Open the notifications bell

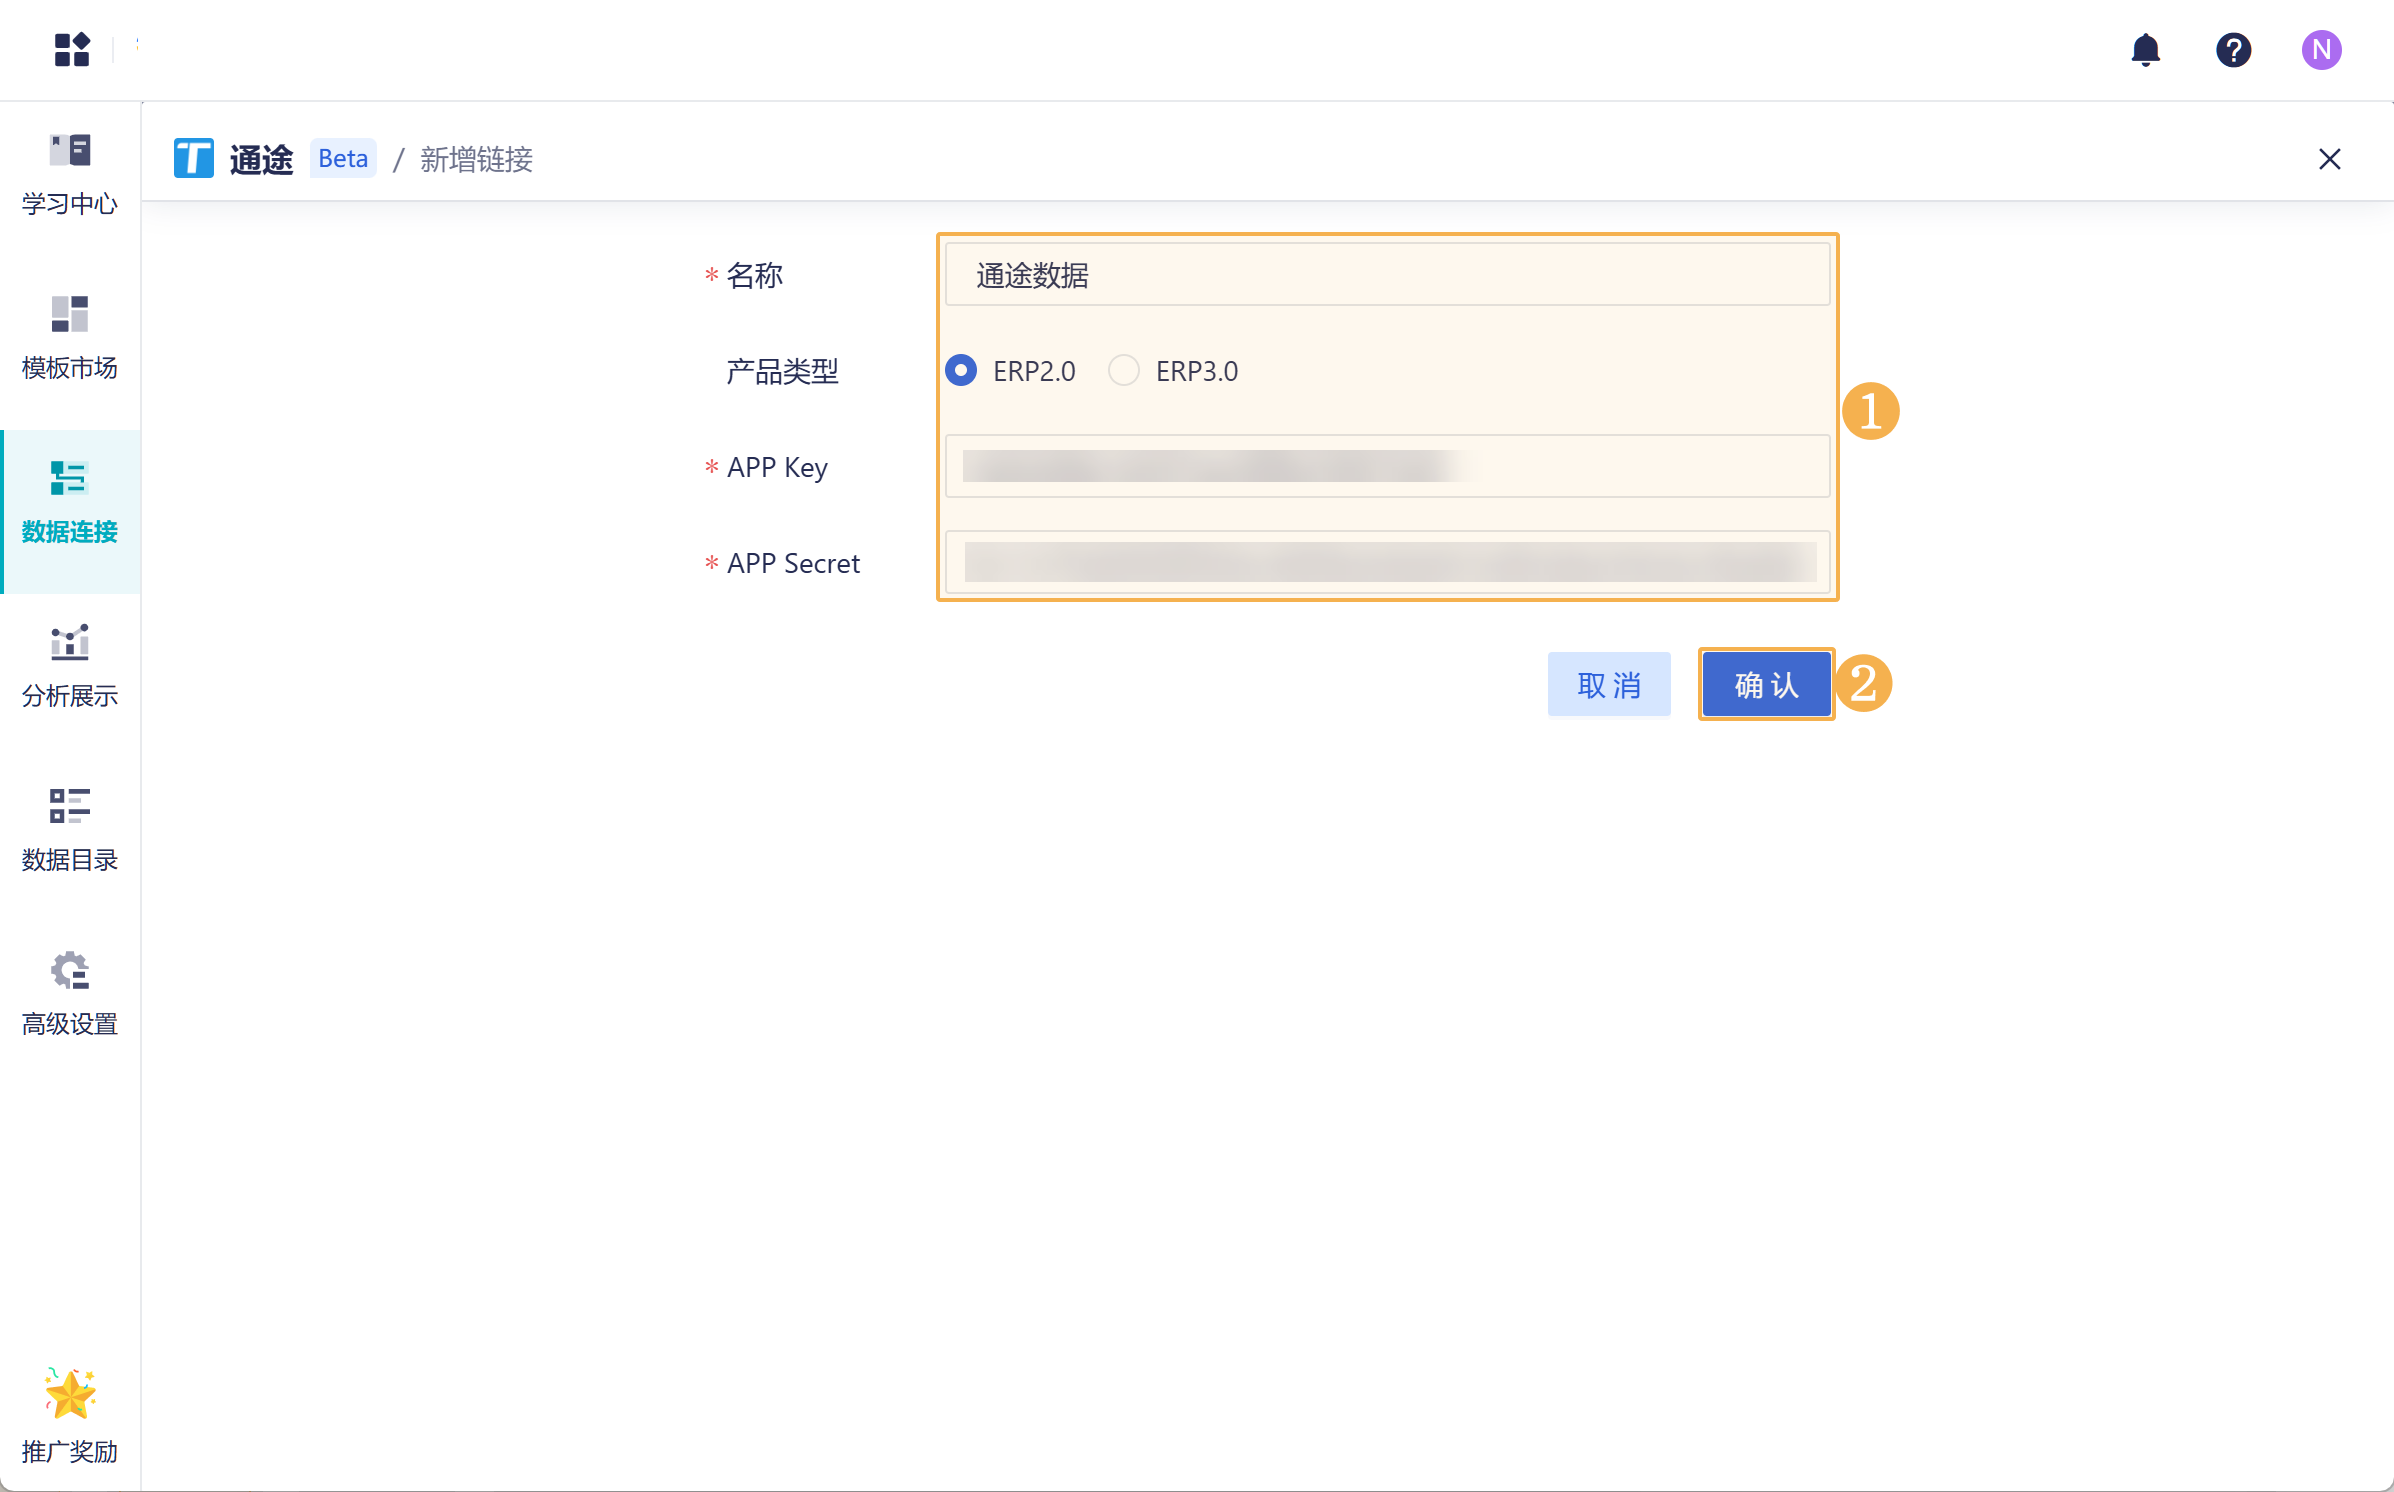coord(2145,49)
